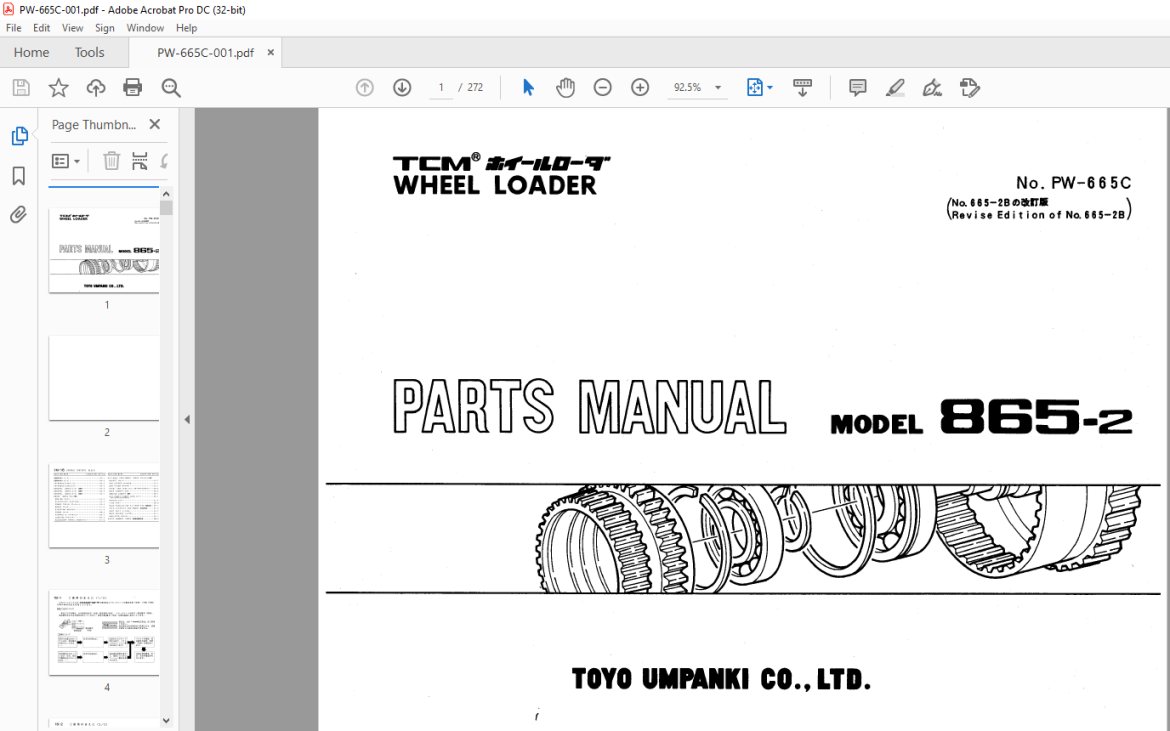Zoom in with the plus circle
1170x731 pixels.
coord(640,88)
